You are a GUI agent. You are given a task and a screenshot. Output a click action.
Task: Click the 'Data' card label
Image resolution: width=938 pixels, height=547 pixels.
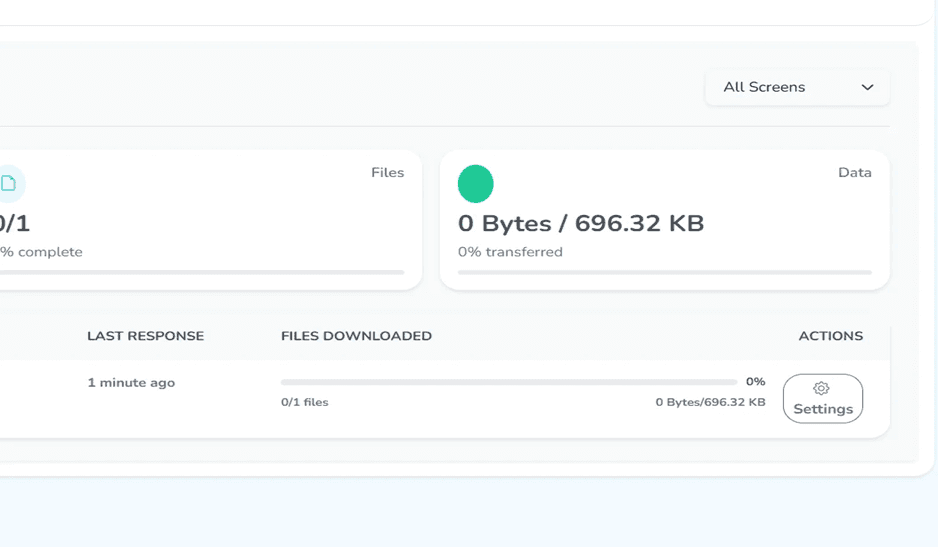point(855,172)
